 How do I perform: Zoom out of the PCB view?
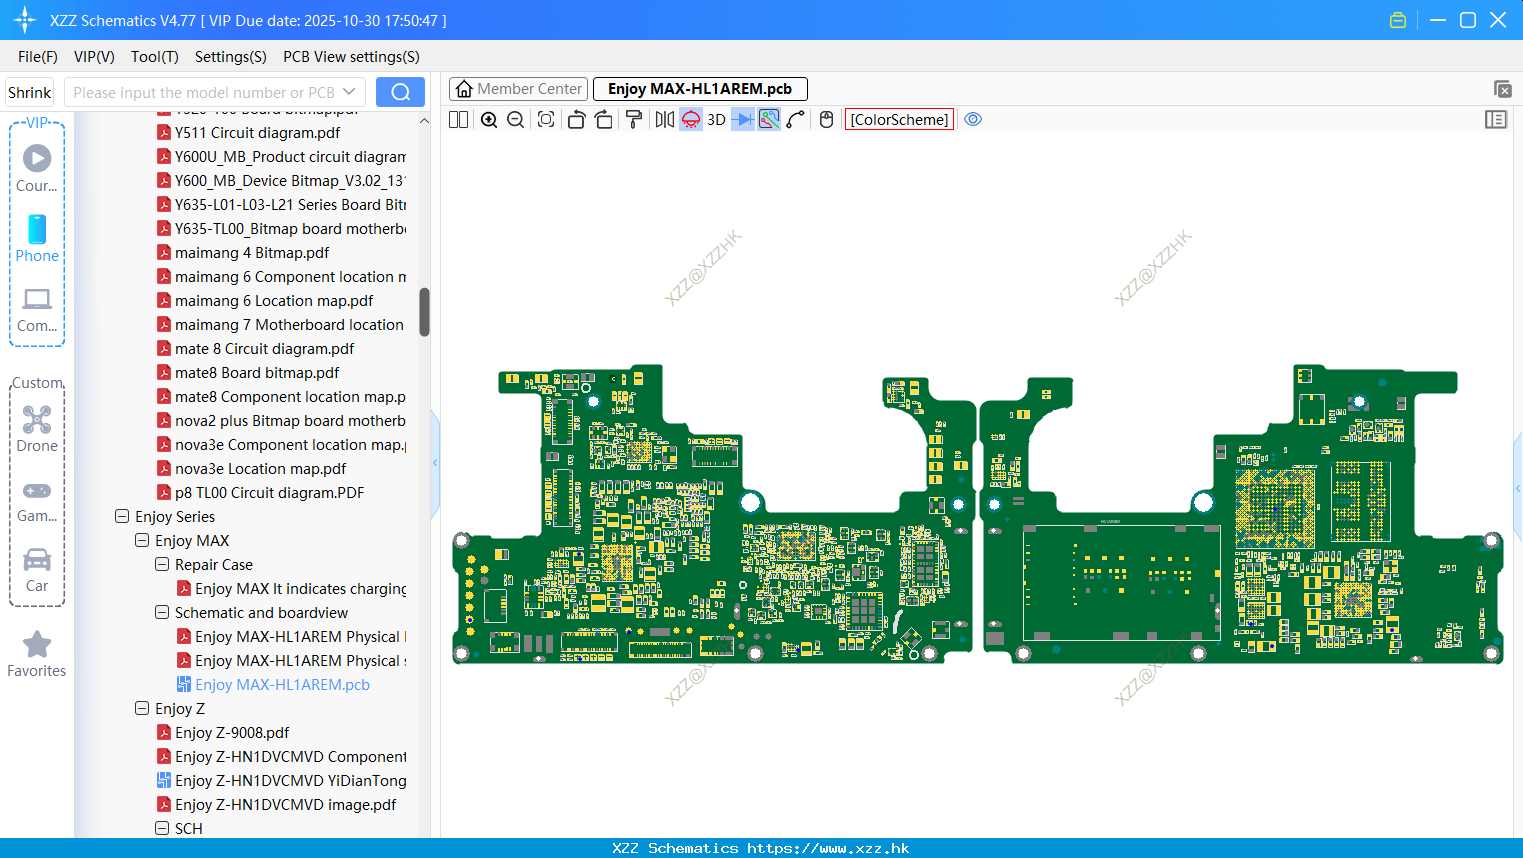click(x=516, y=119)
